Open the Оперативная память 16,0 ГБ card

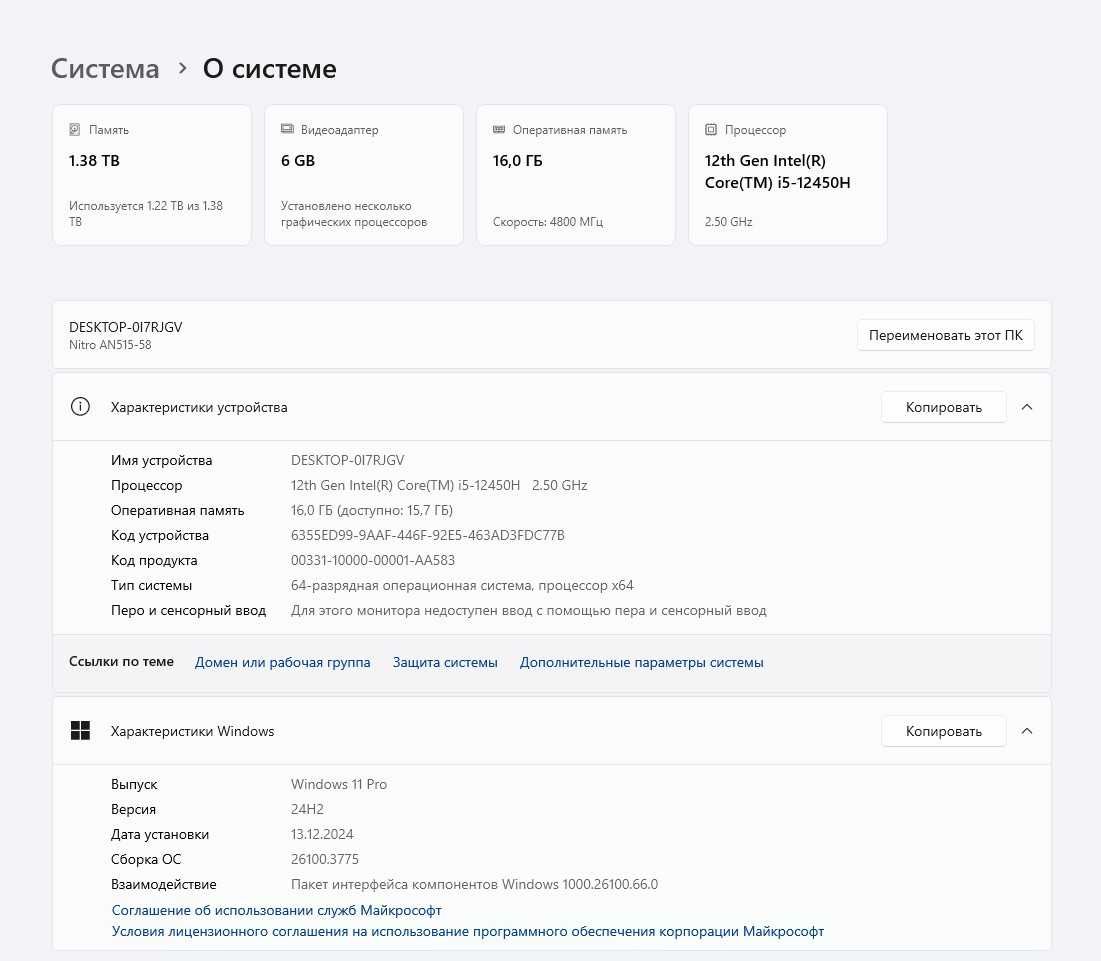click(576, 175)
